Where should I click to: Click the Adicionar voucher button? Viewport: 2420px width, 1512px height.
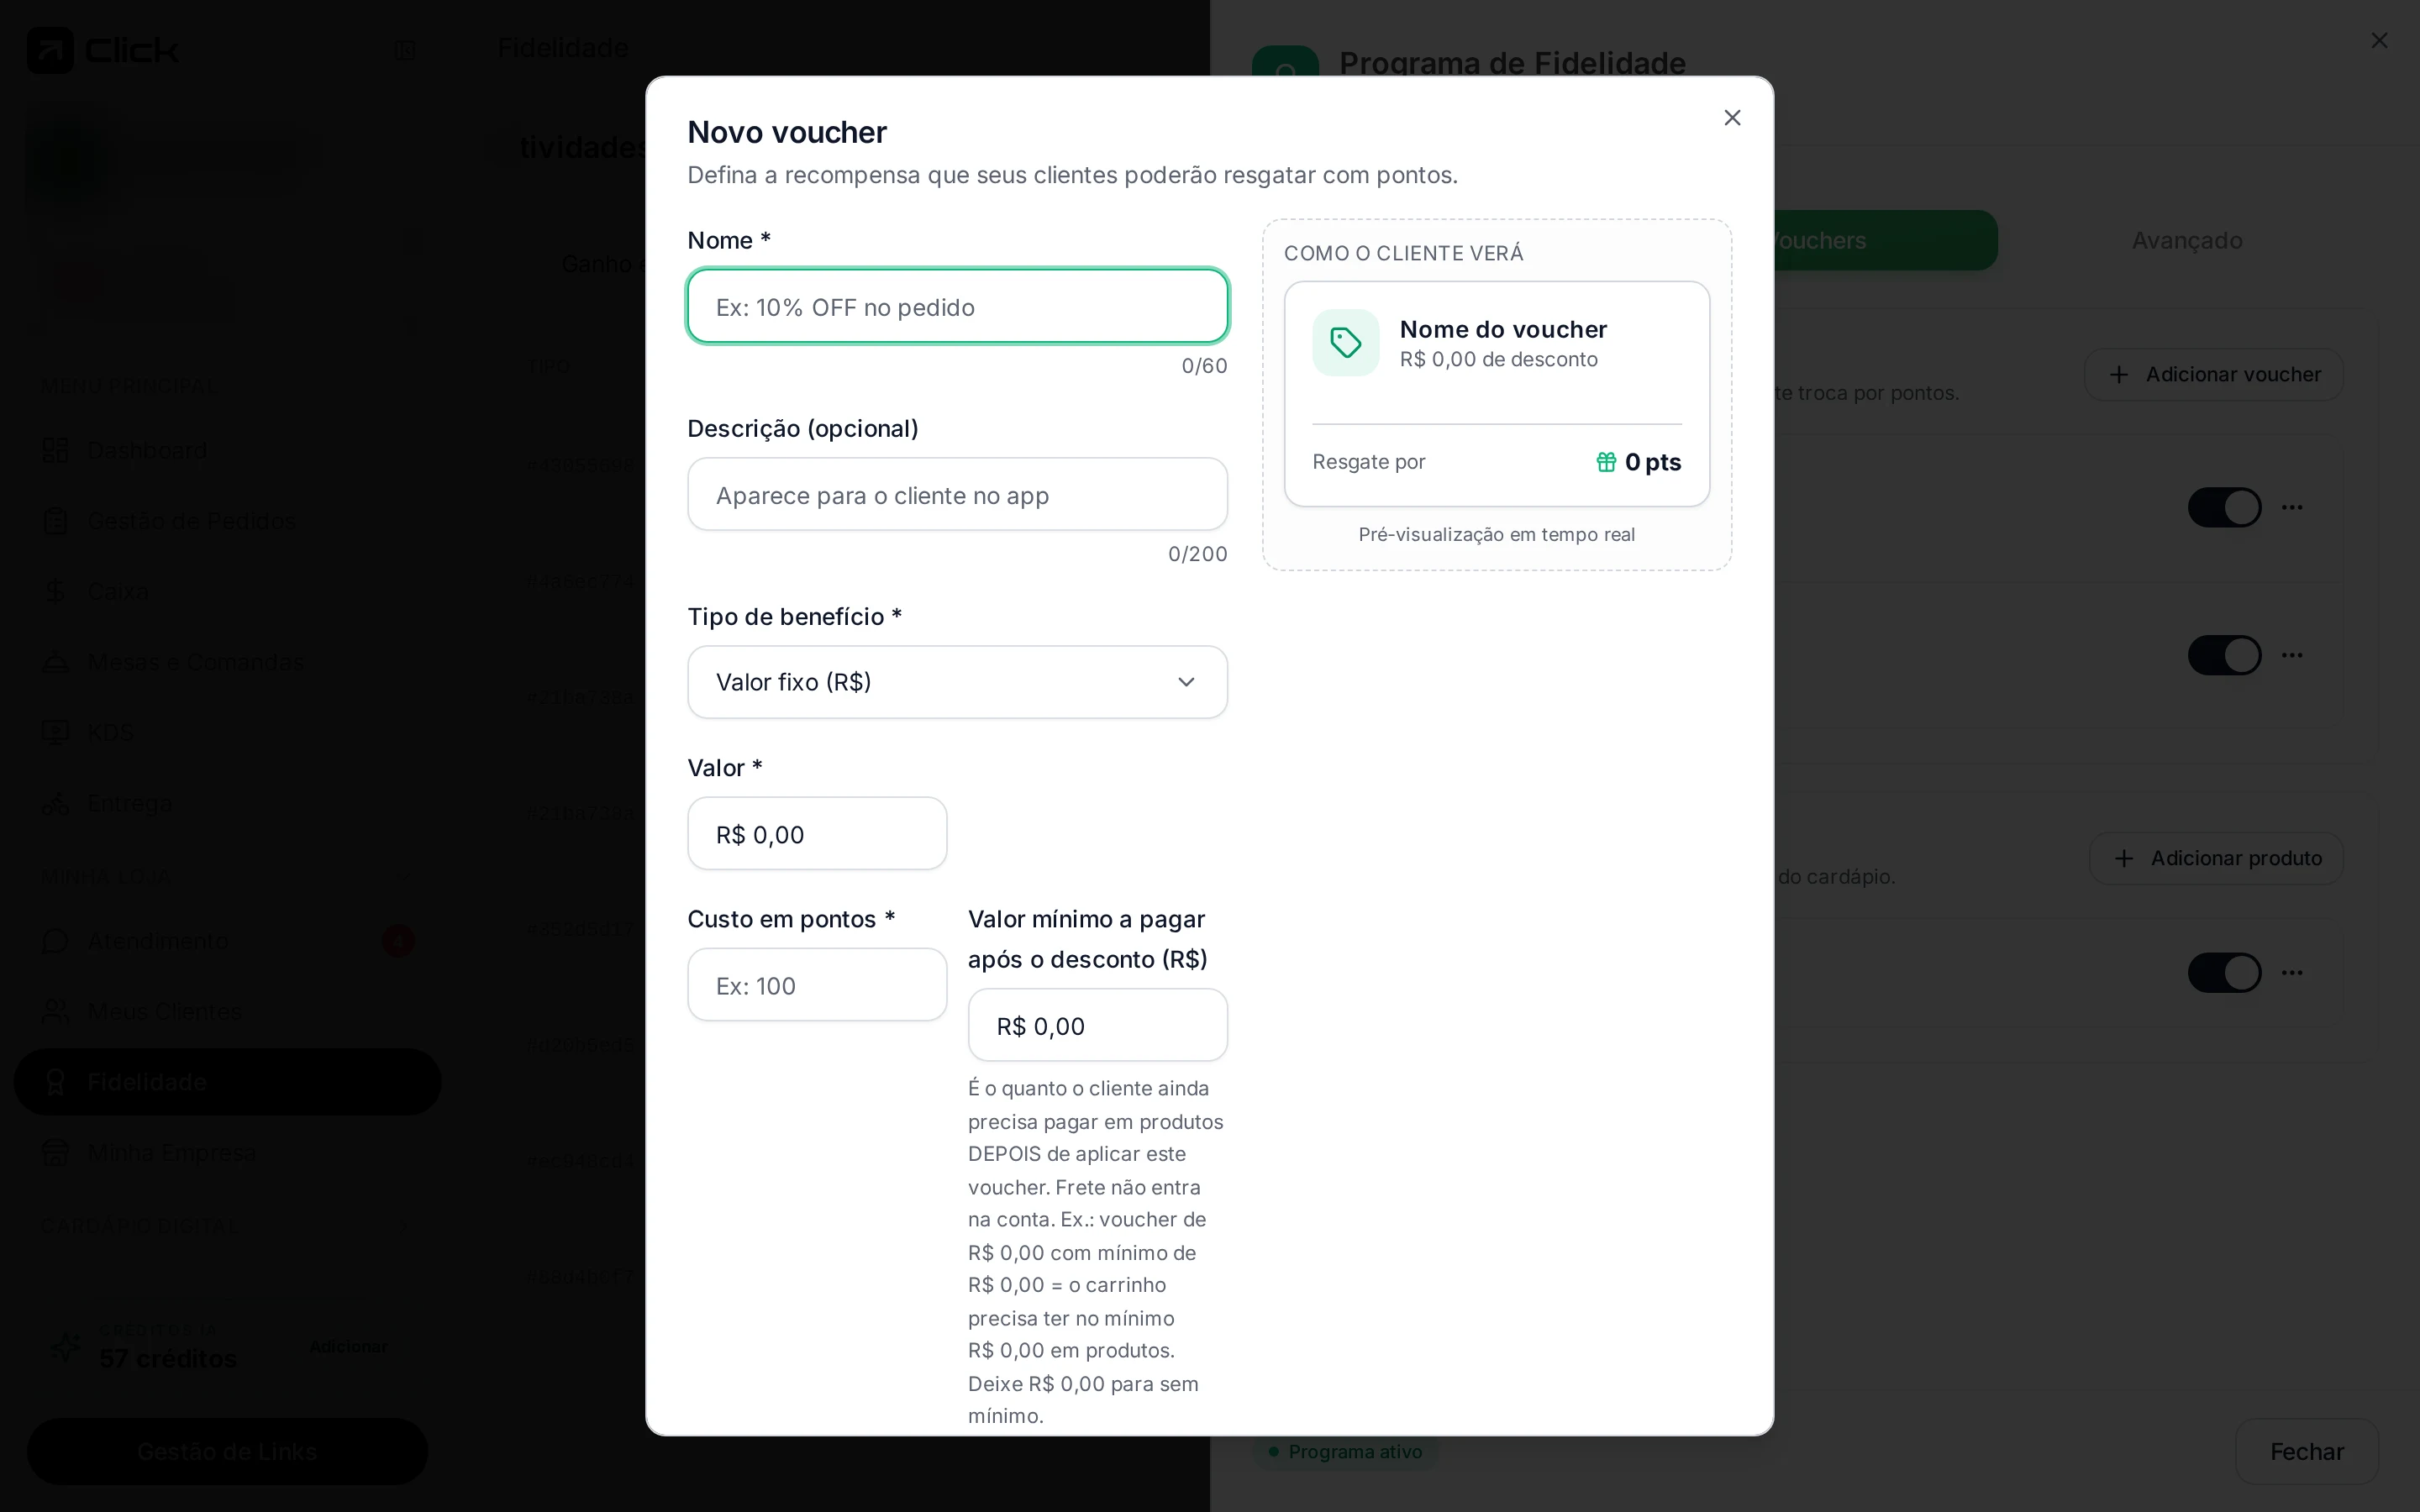2213,375
